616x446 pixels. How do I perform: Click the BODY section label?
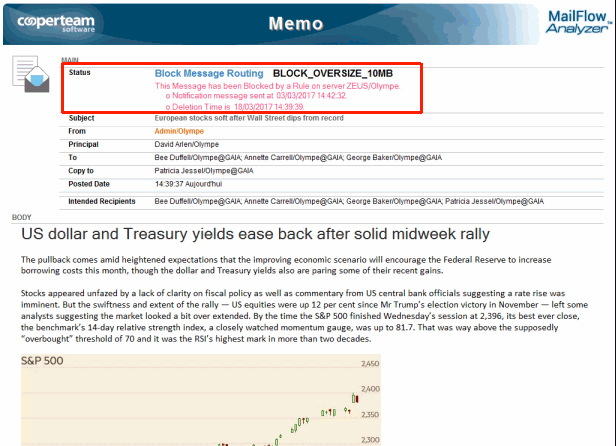pos(22,217)
